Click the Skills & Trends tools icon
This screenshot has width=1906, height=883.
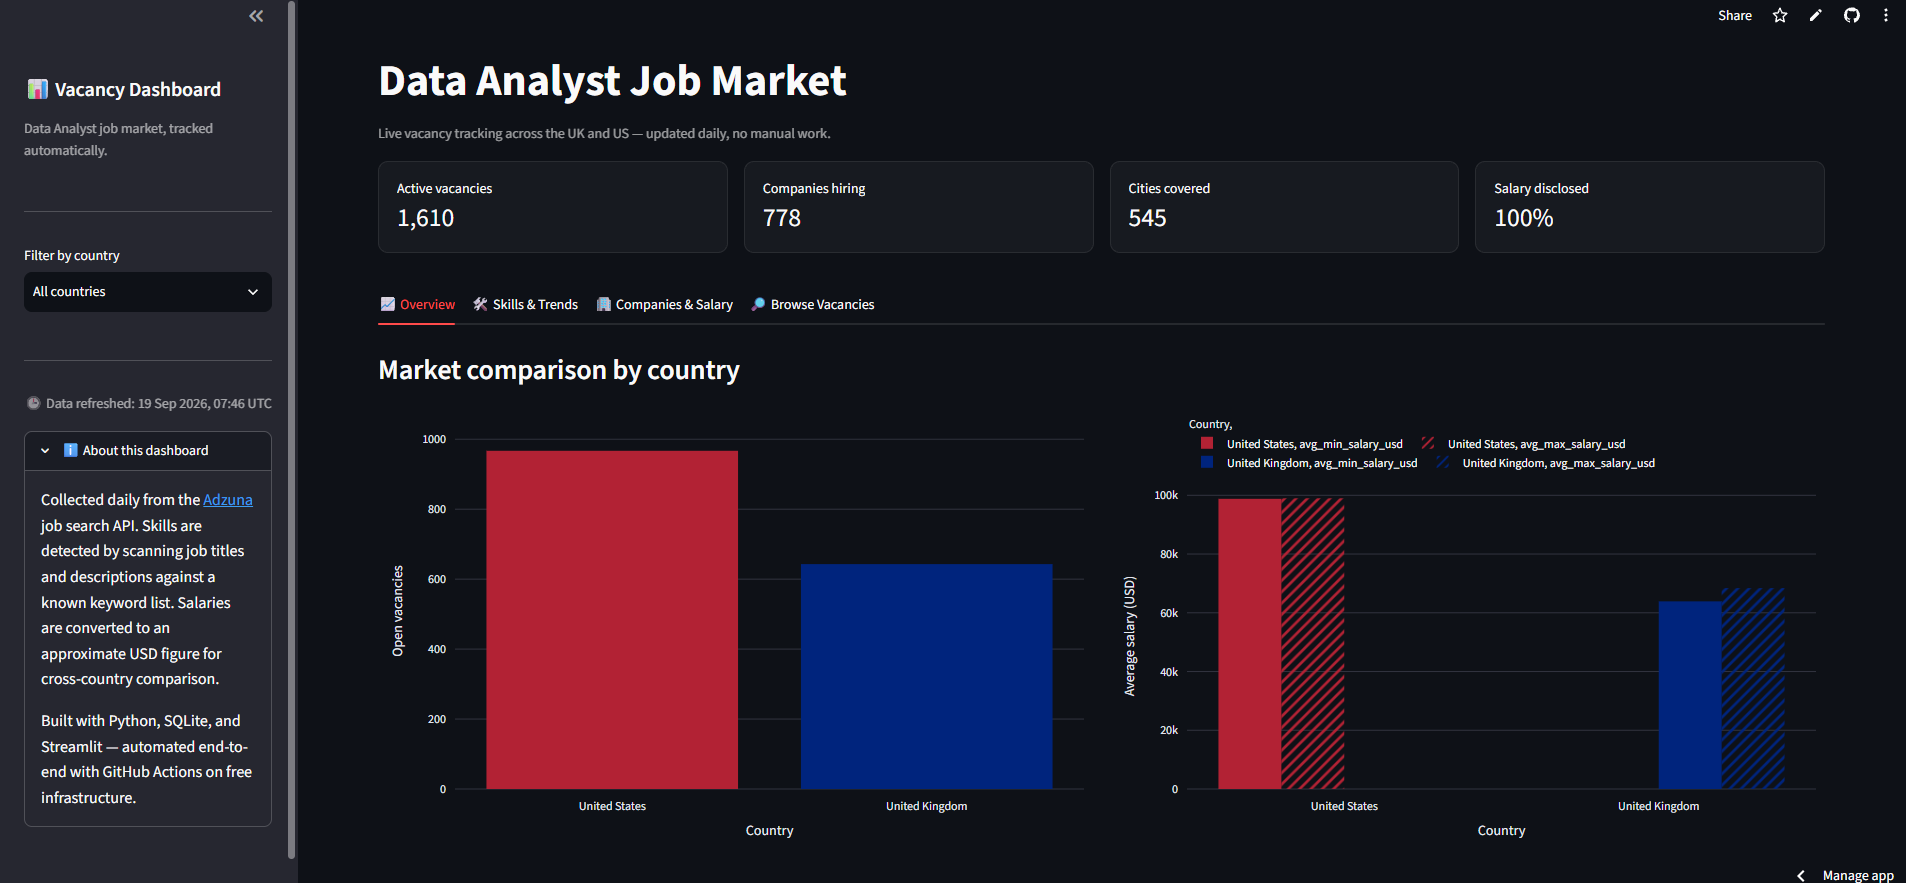(481, 304)
